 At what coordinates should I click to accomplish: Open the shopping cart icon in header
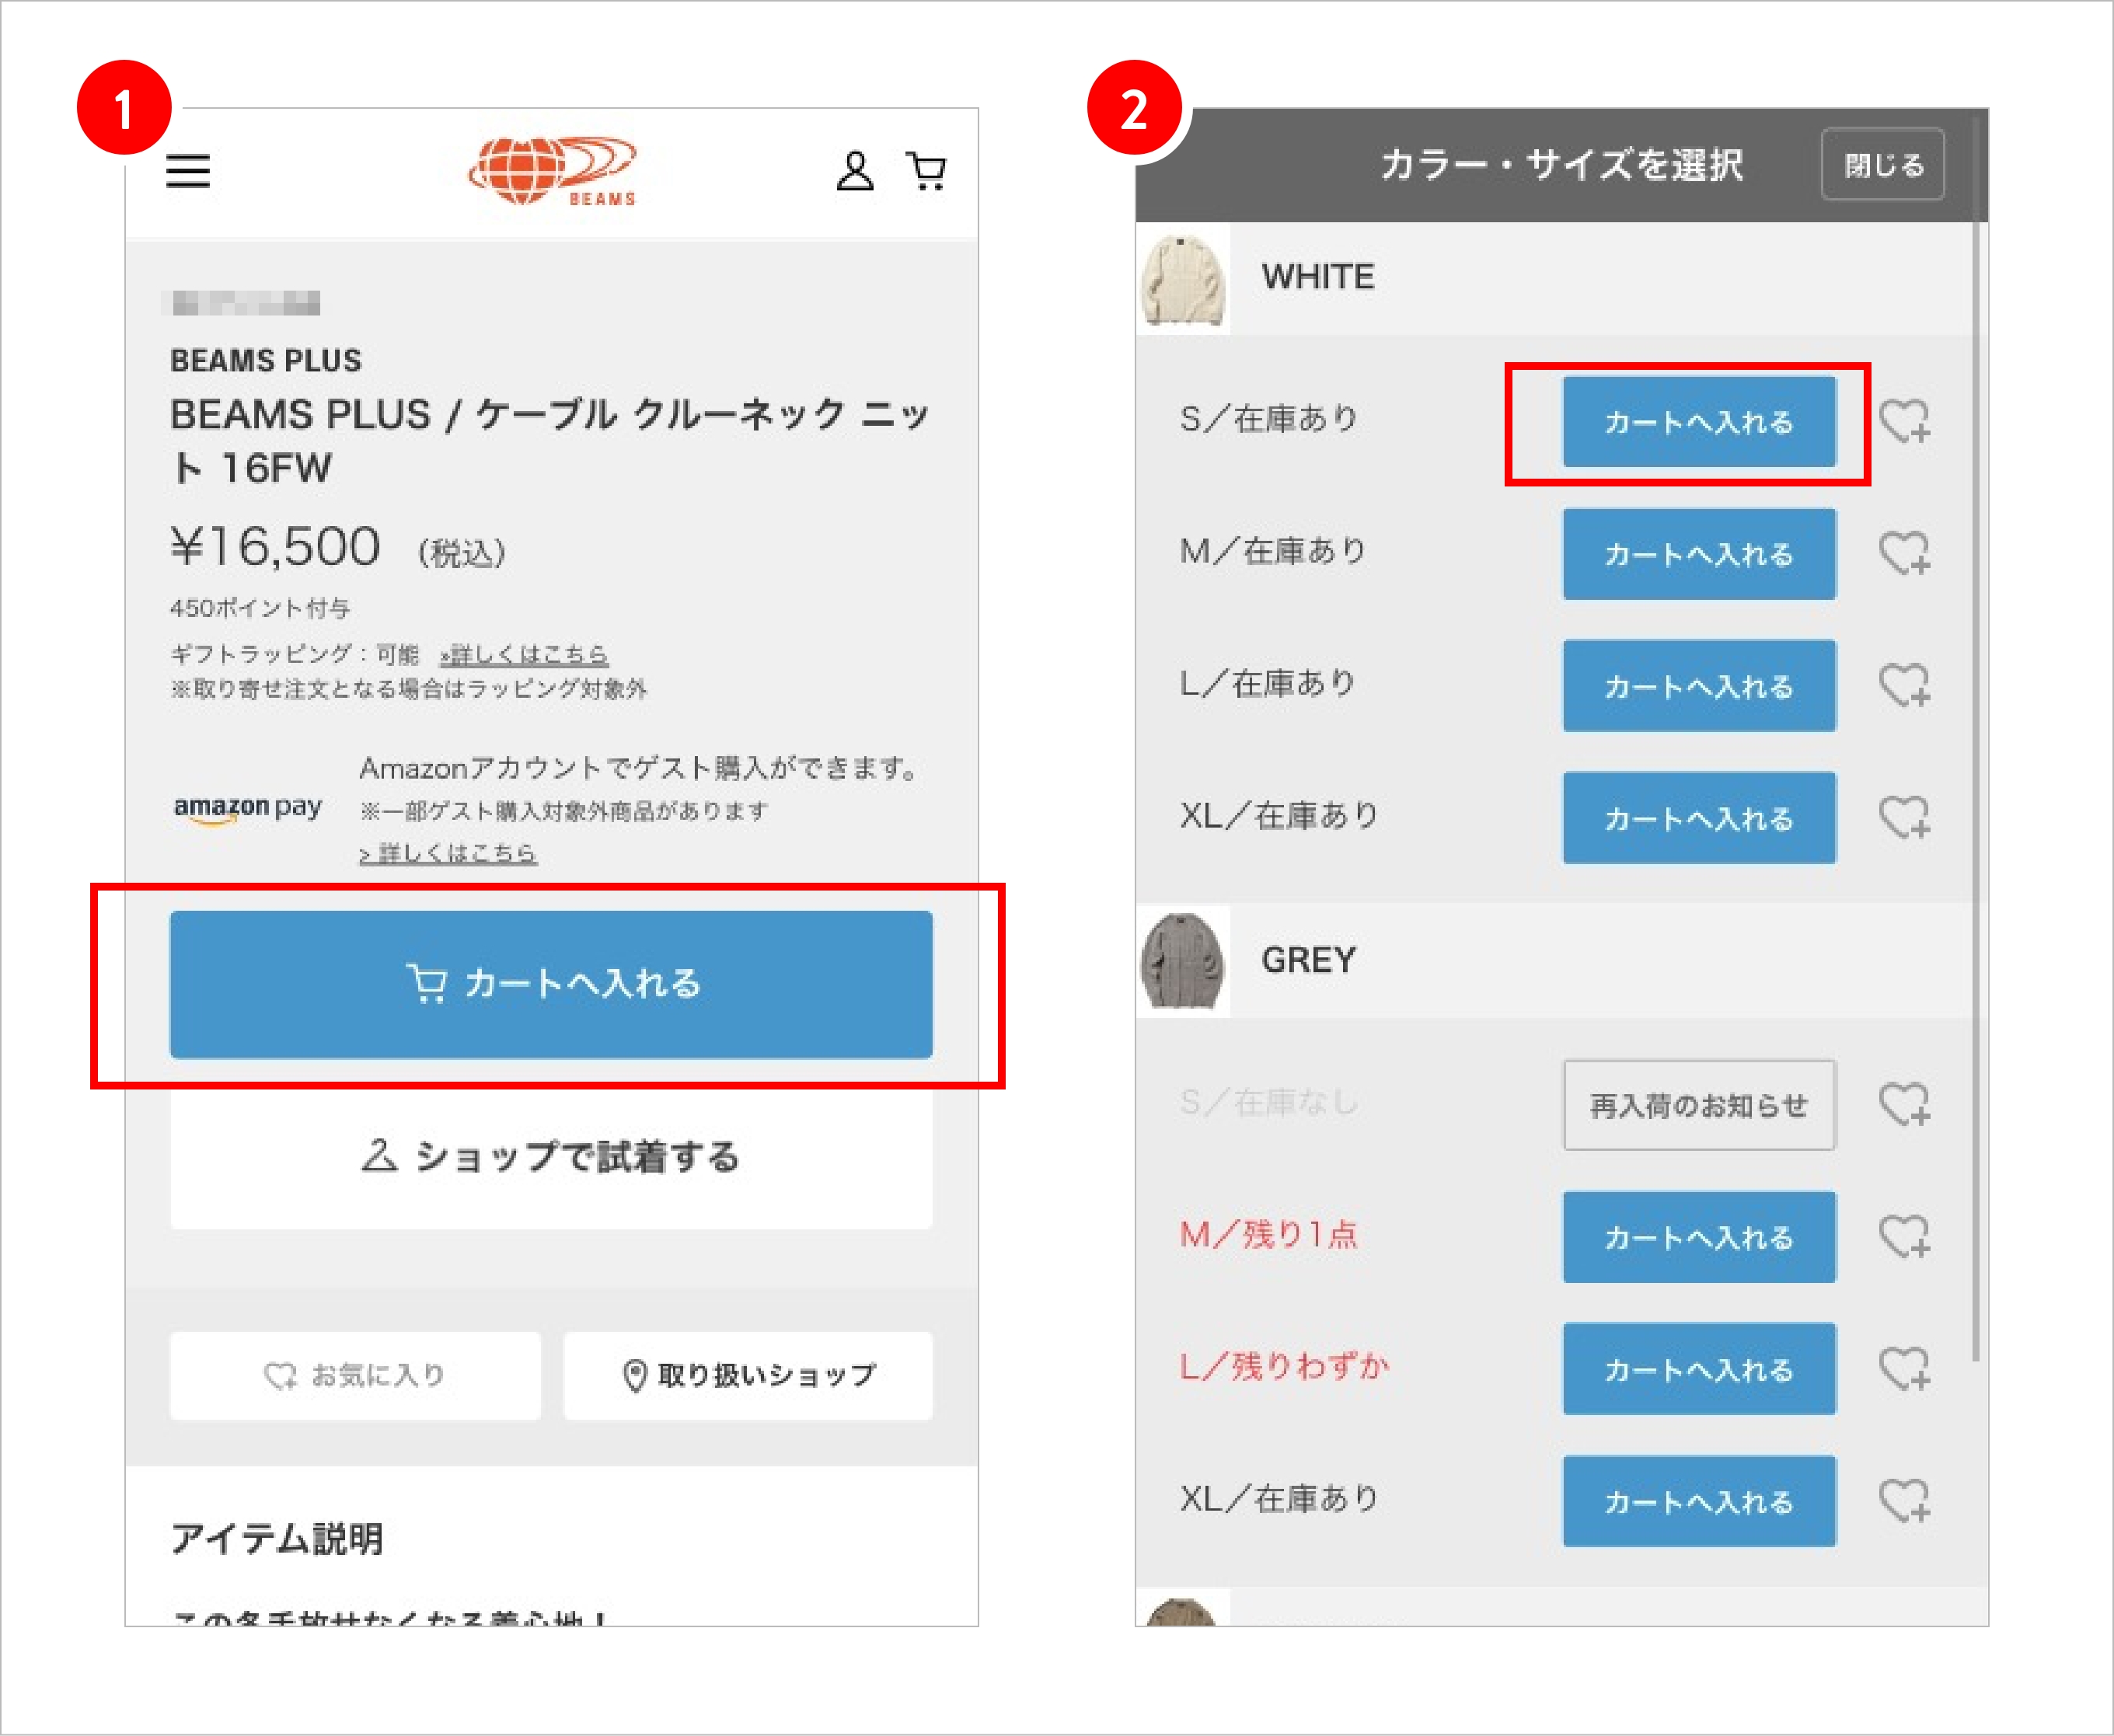[926, 171]
